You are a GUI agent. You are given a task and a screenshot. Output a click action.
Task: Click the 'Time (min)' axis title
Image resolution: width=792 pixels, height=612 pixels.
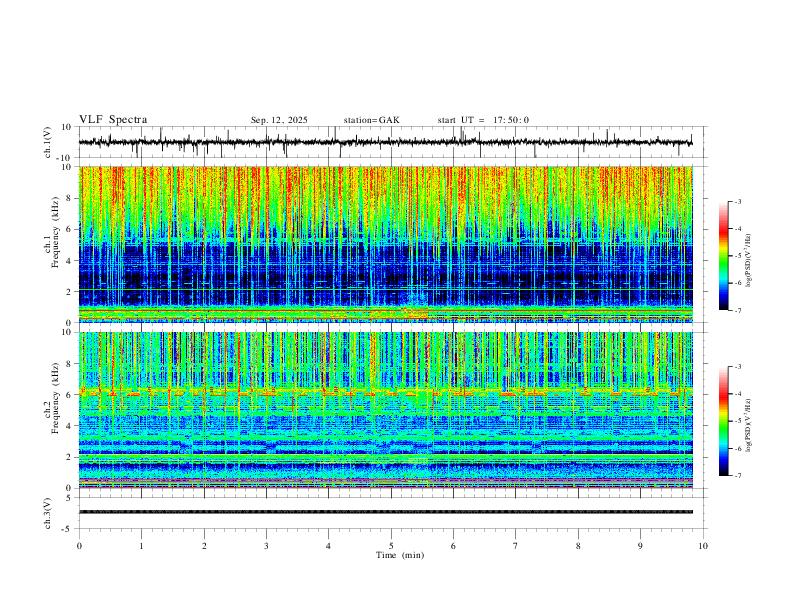click(400, 555)
